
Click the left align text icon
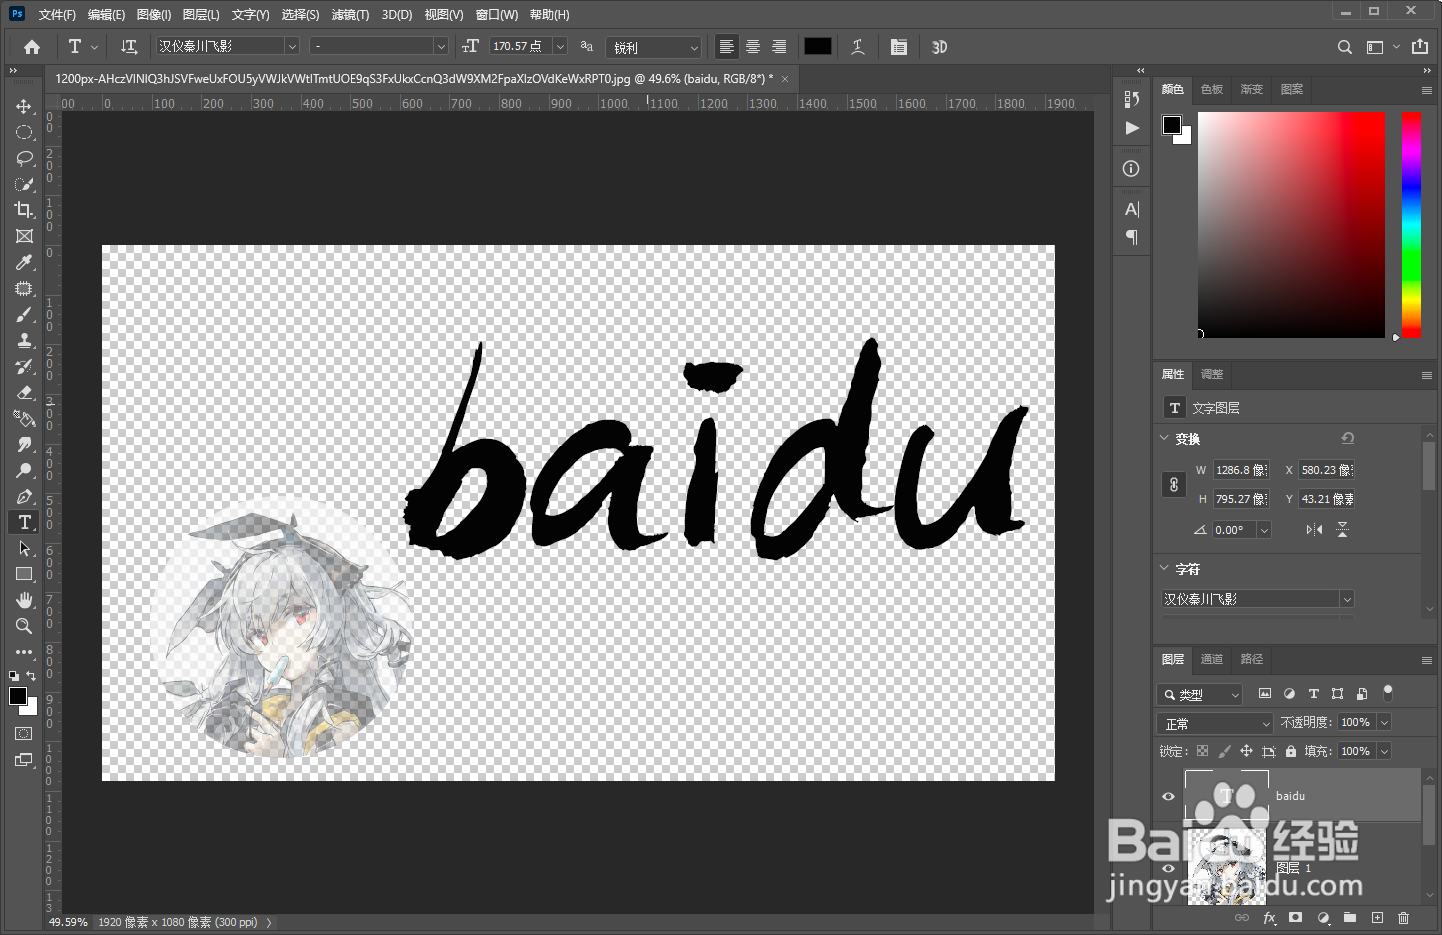click(x=727, y=47)
